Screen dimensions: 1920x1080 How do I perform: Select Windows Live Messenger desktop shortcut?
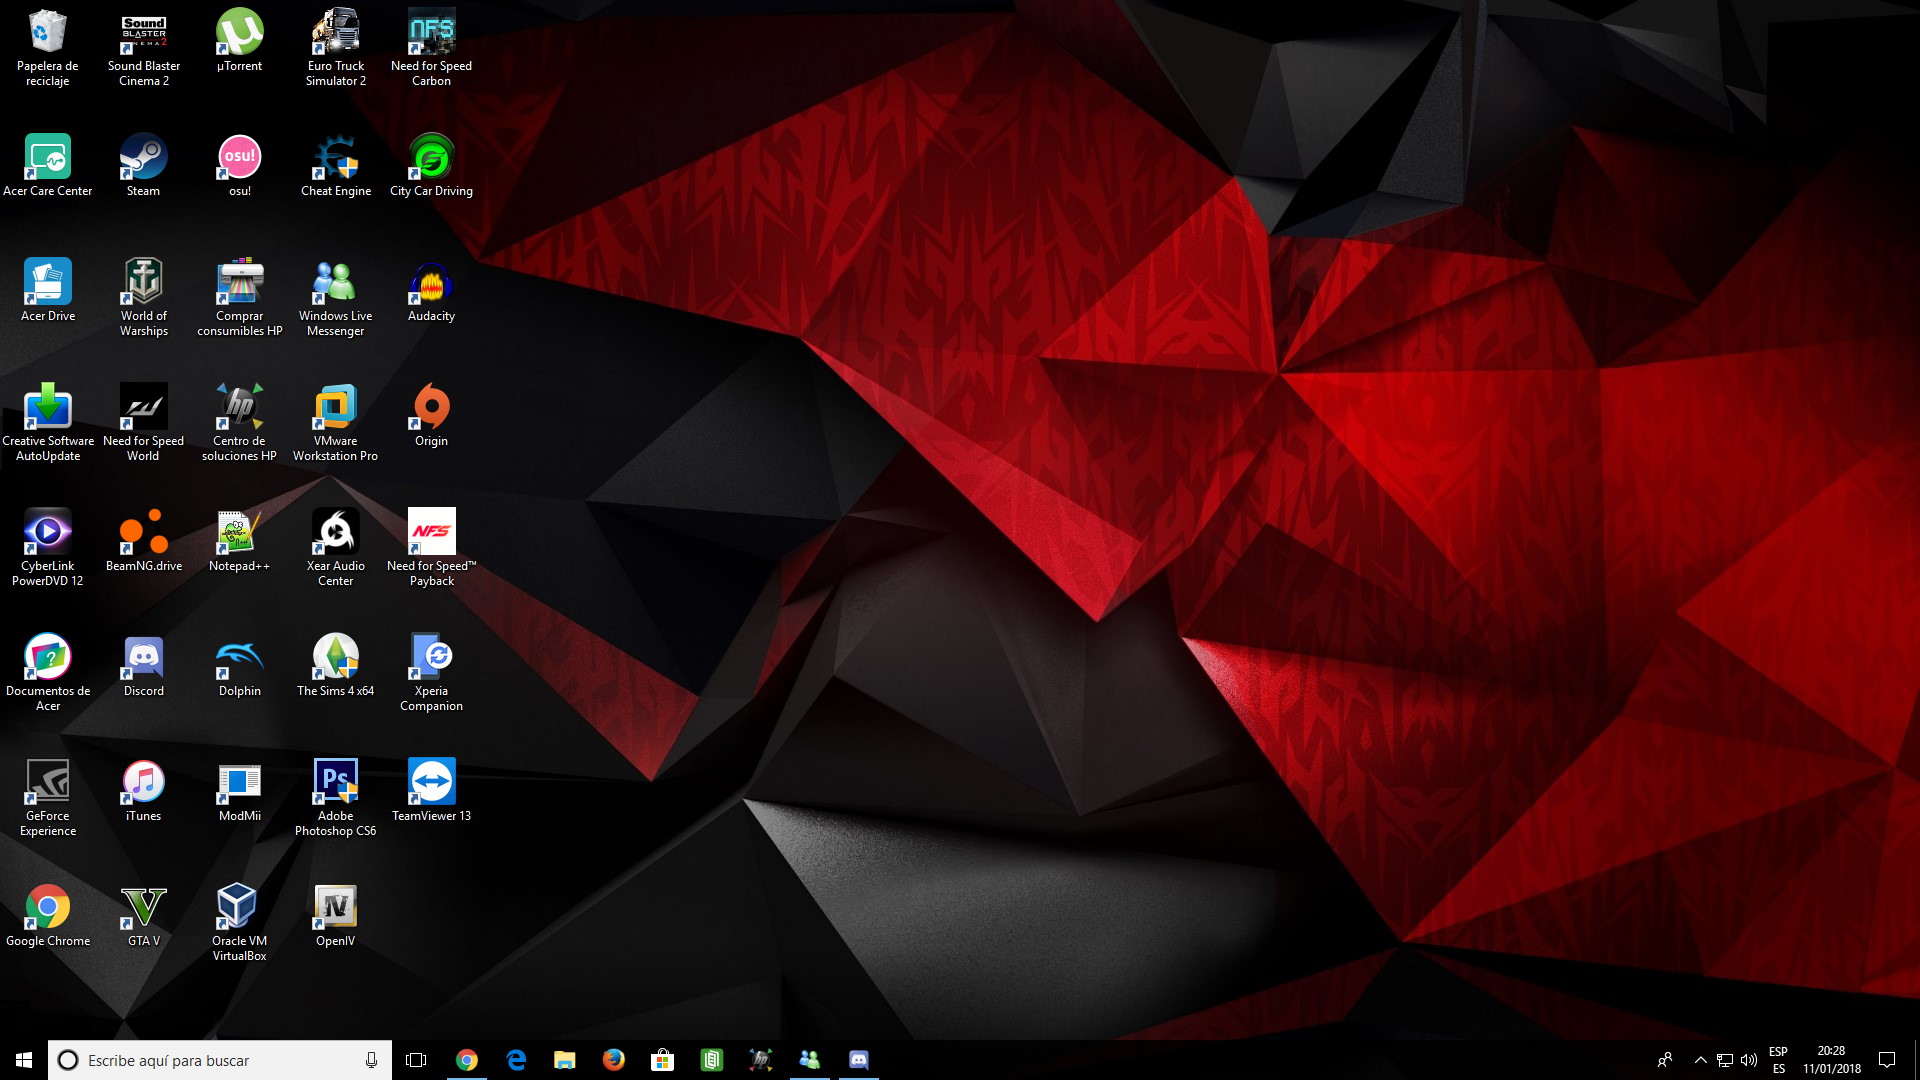336,297
